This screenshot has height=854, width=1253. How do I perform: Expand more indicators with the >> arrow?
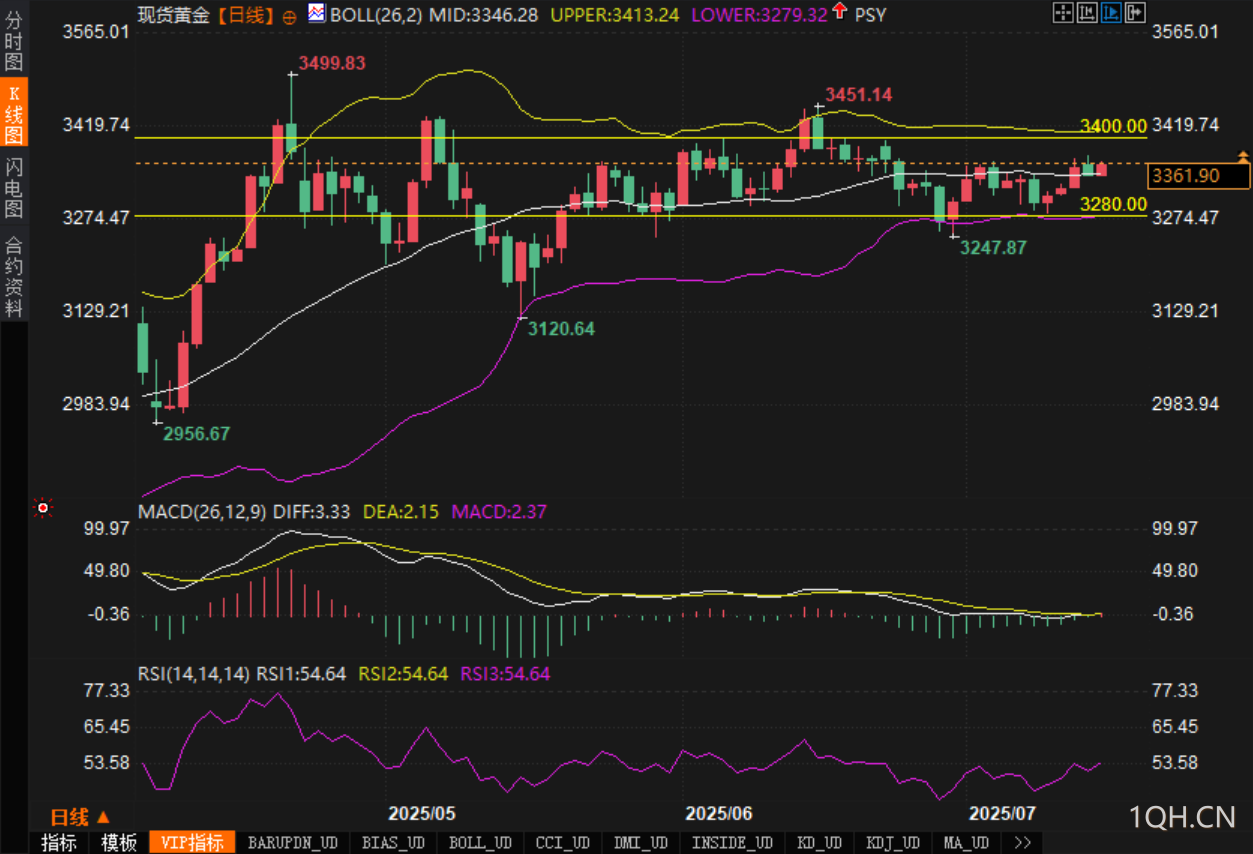click(1022, 843)
